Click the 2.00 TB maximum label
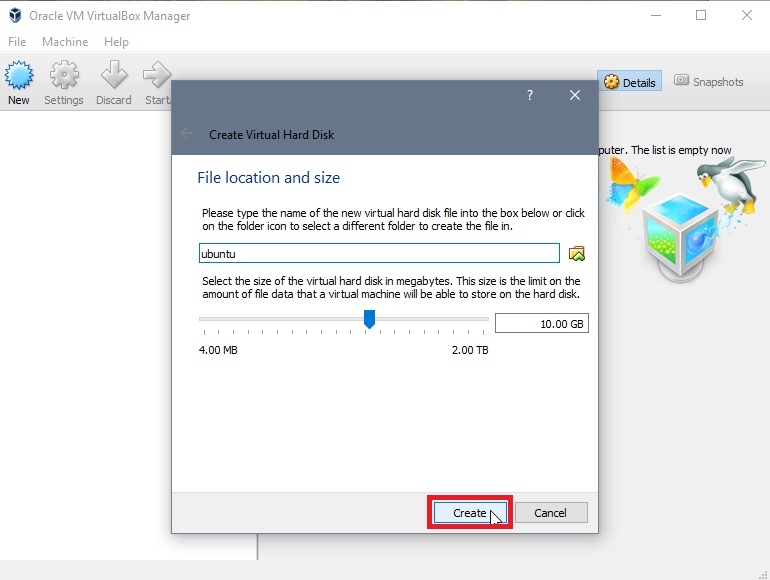The width and height of the screenshot is (770, 580). click(470, 350)
